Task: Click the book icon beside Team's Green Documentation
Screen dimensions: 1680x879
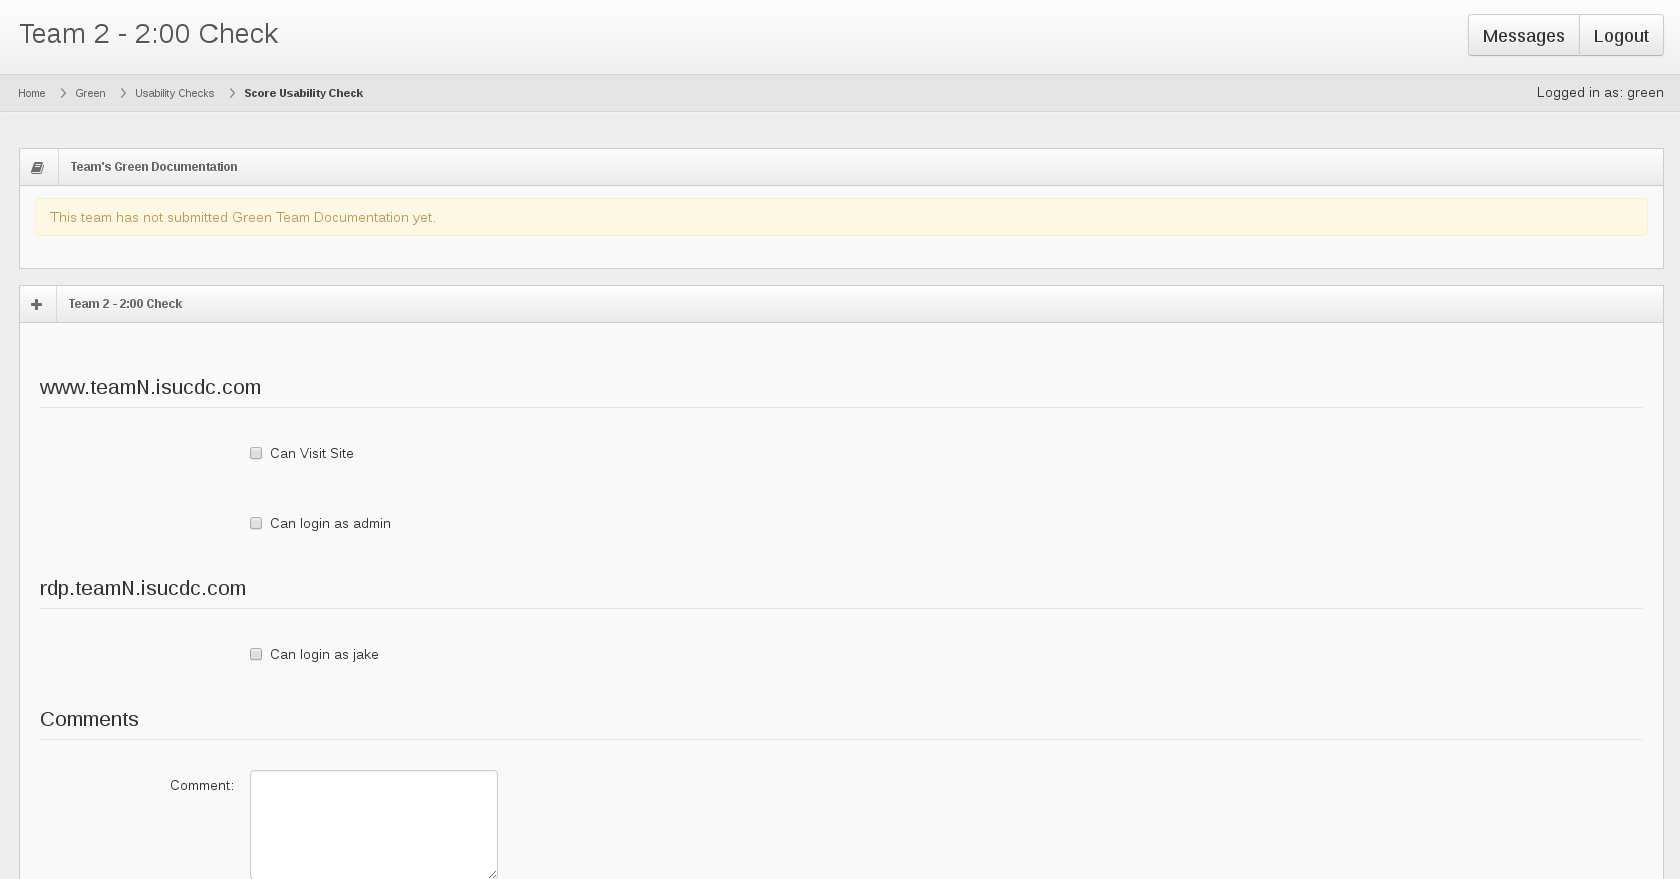Action: click(x=38, y=167)
